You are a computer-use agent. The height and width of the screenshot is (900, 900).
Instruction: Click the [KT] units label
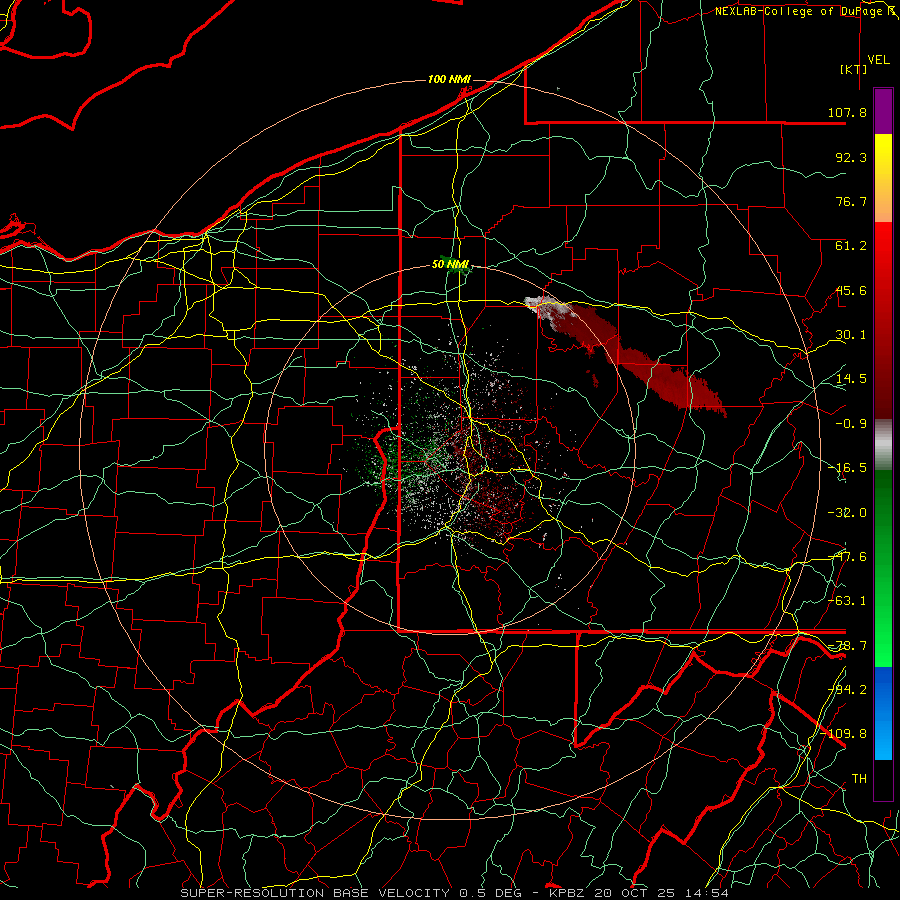point(853,69)
